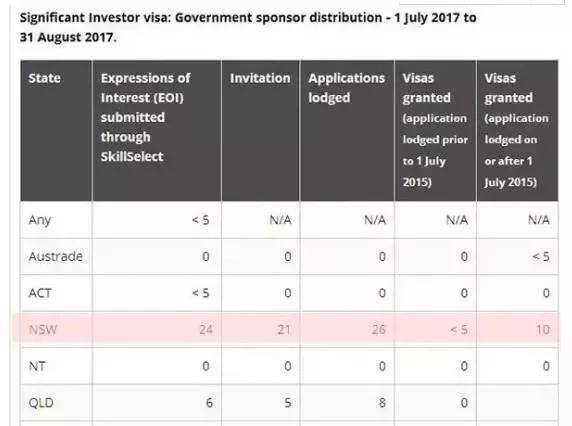Click Austrade visas granted value < 5

[x=541, y=256]
